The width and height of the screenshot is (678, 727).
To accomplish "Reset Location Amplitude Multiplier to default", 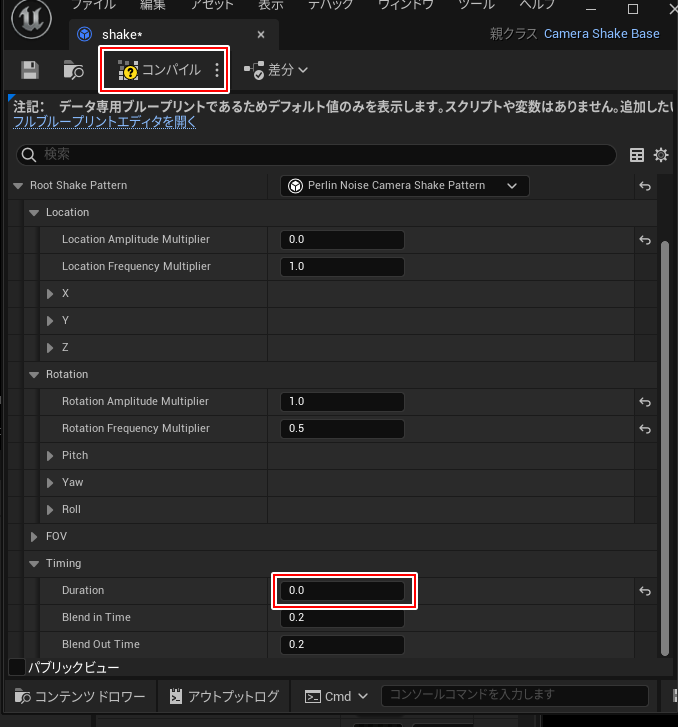I will tap(645, 240).
